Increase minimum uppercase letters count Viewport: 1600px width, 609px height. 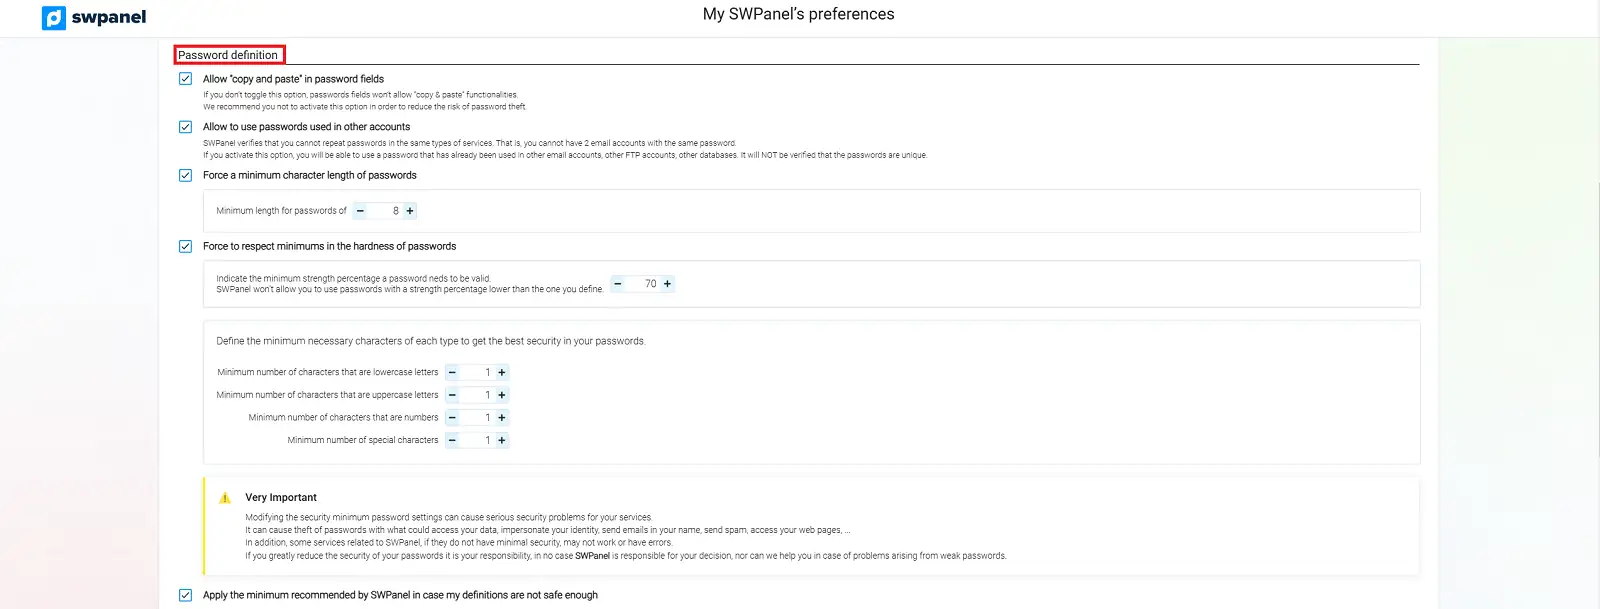pyautogui.click(x=502, y=395)
